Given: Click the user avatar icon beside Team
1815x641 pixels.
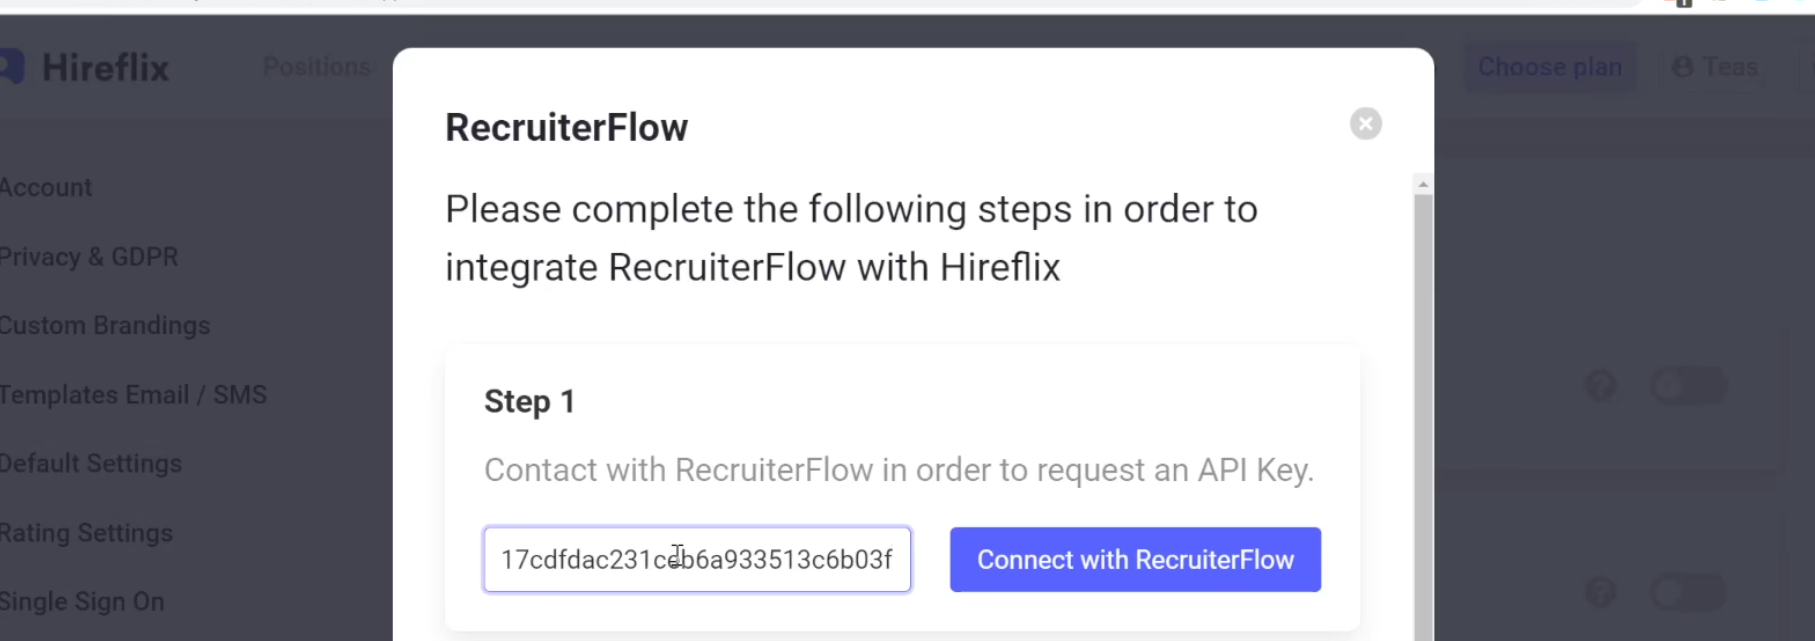Looking at the screenshot, I should [1683, 67].
